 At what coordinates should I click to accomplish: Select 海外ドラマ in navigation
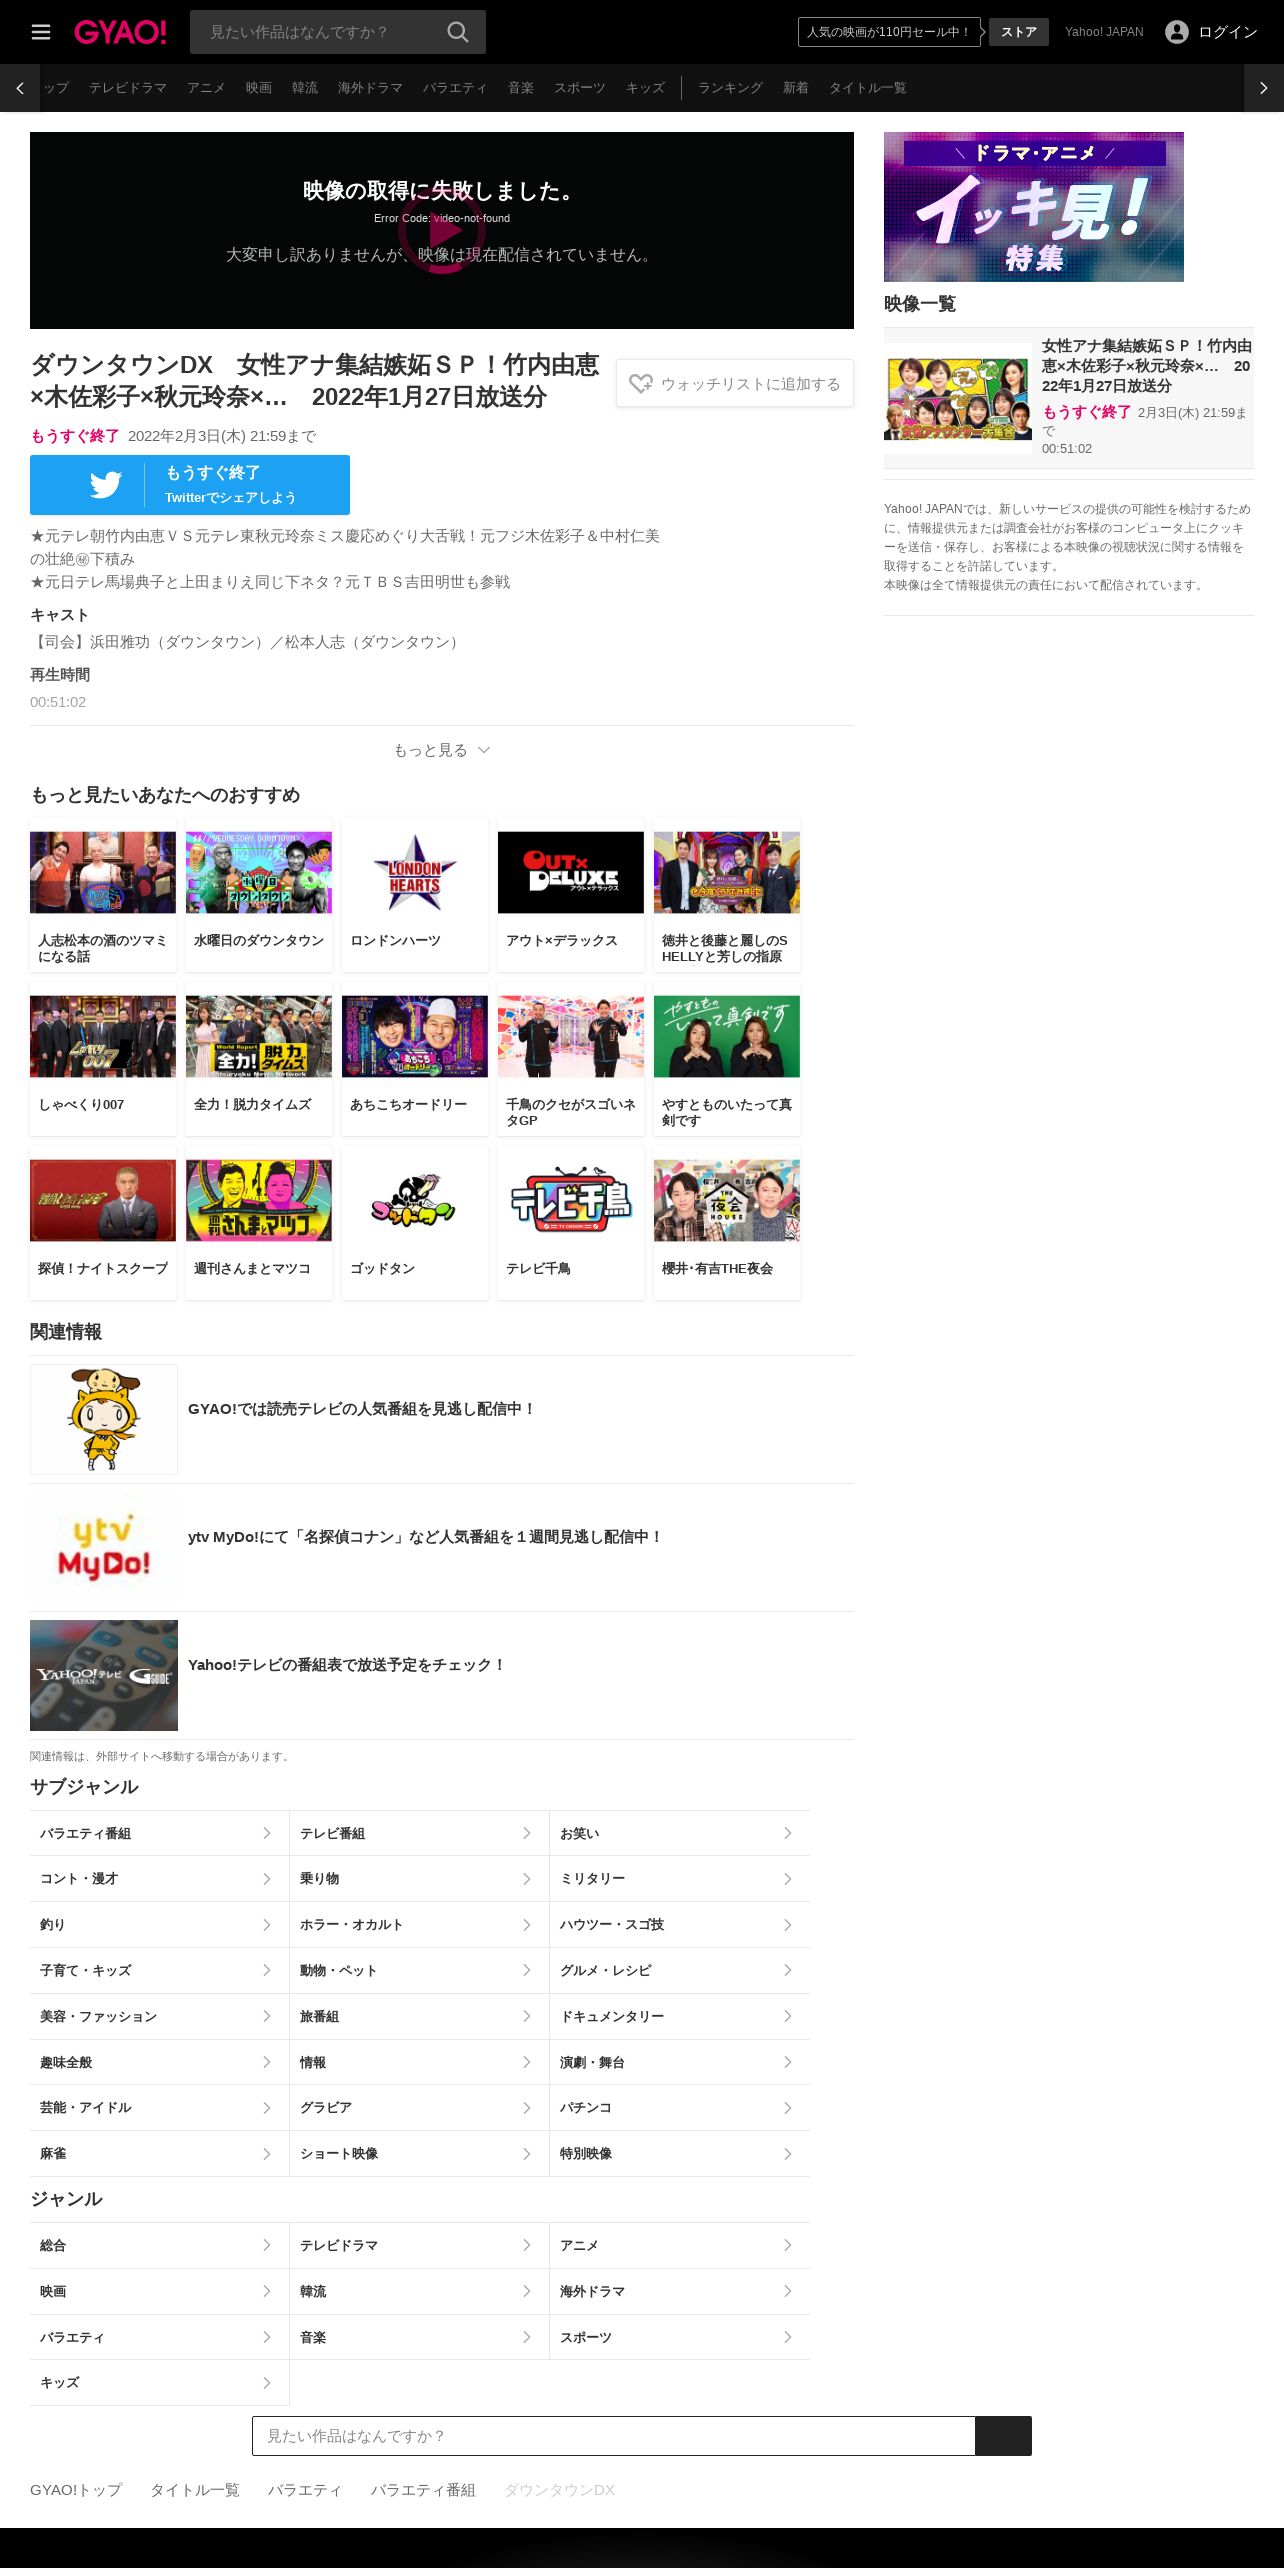click(370, 88)
